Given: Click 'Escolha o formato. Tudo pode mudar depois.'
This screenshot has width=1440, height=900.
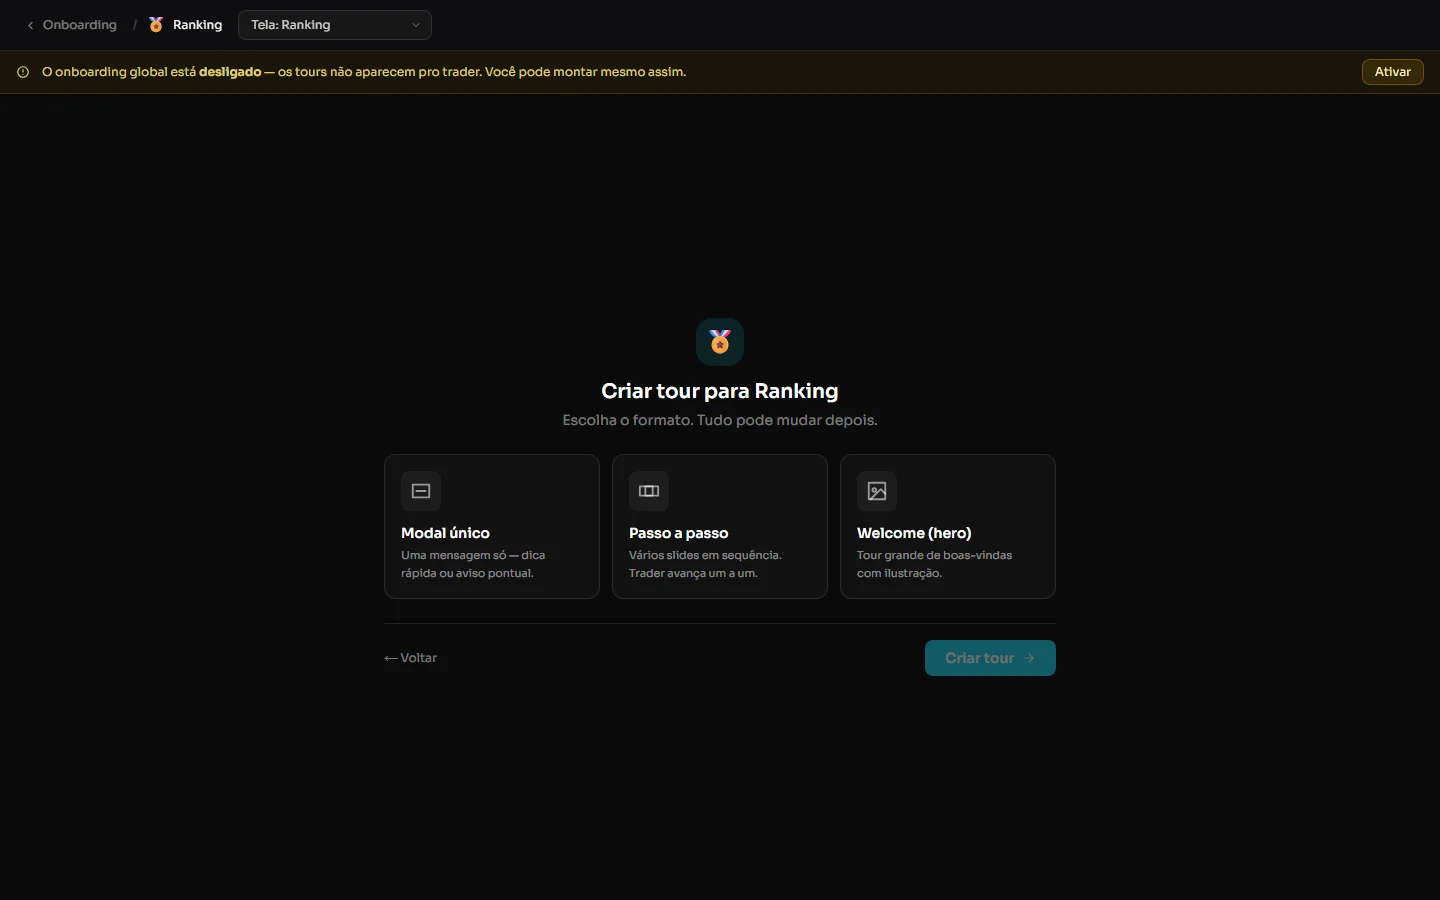Looking at the screenshot, I should pos(720,420).
